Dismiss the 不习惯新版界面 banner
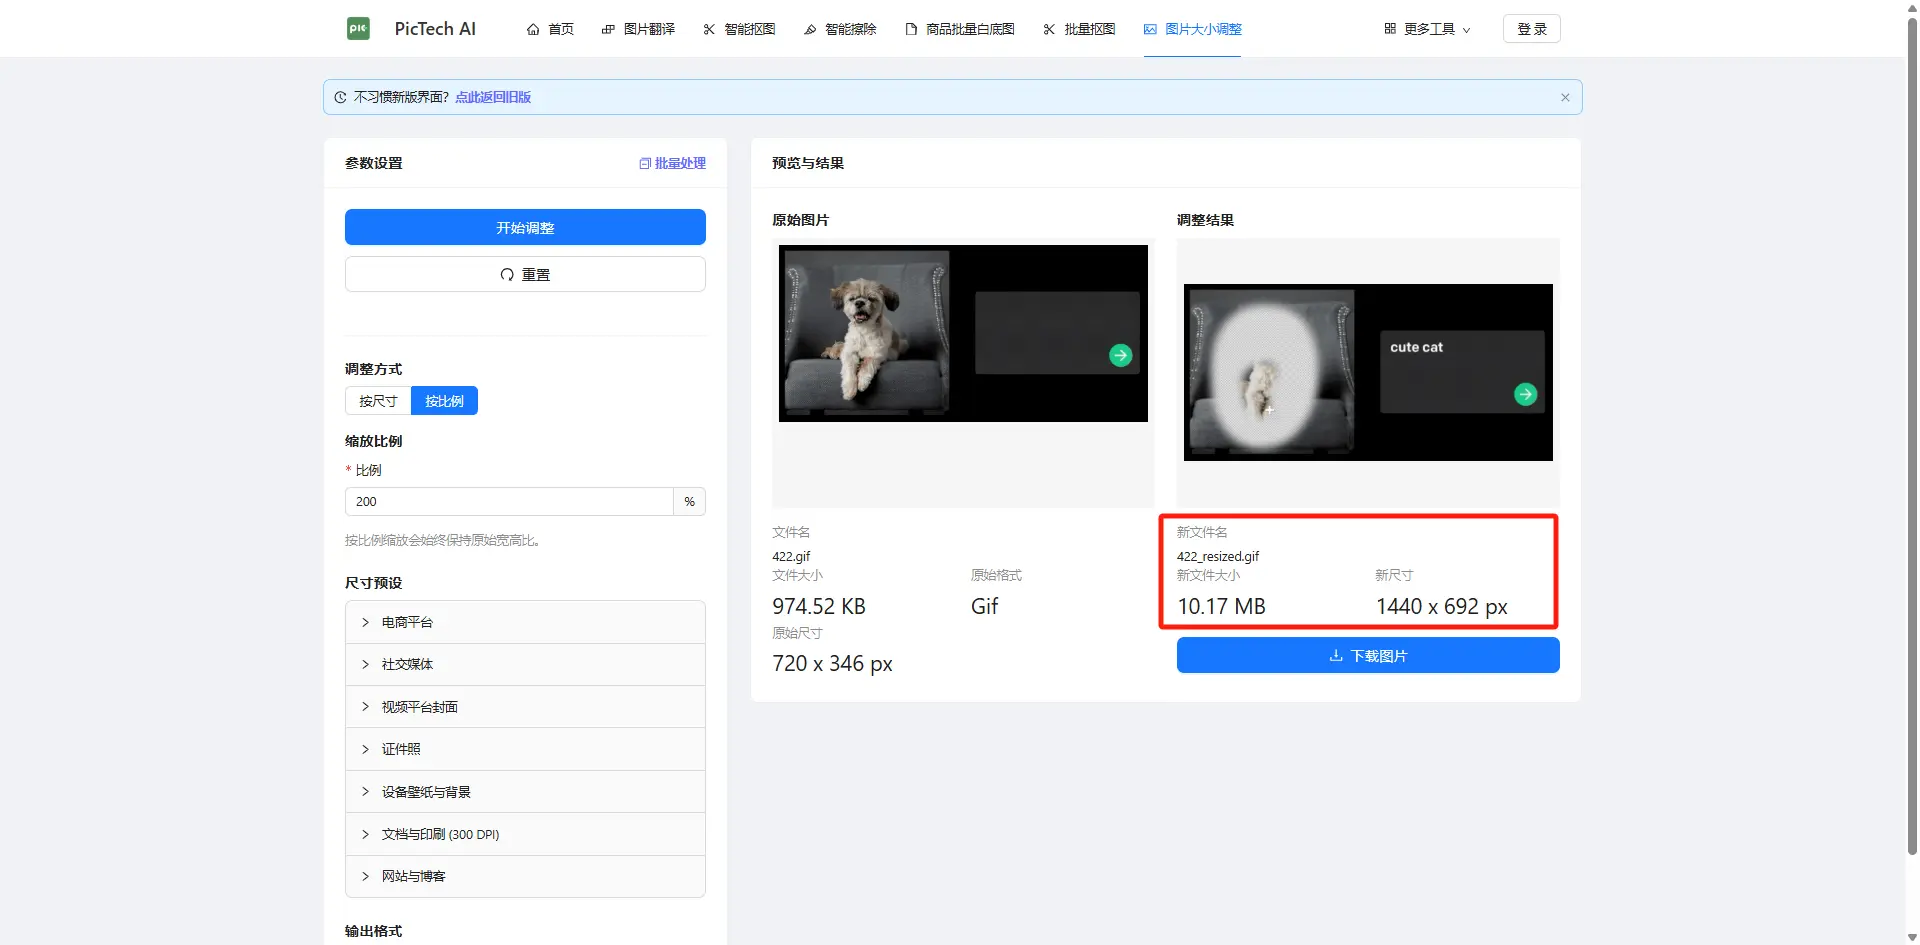The width and height of the screenshot is (1920, 945). point(1565,97)
